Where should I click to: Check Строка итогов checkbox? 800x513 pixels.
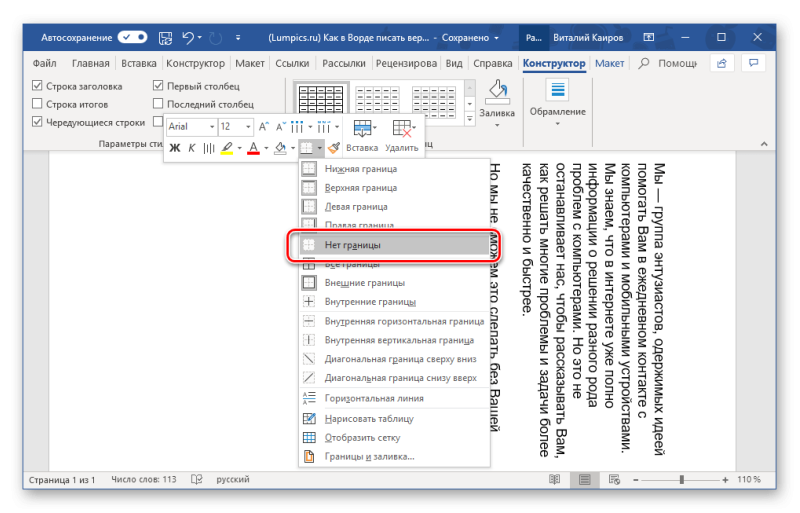point(37,104)
